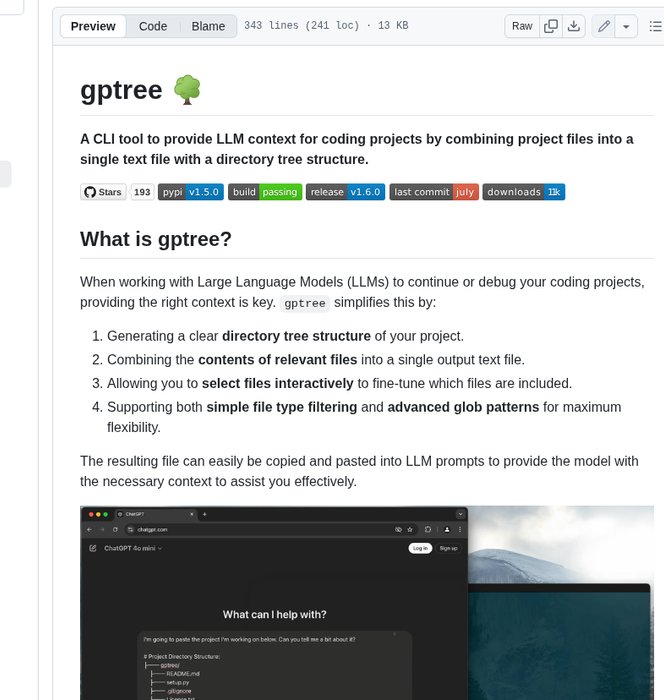
Task: Open the last commit july badge
Action: (x=434, y=192)
